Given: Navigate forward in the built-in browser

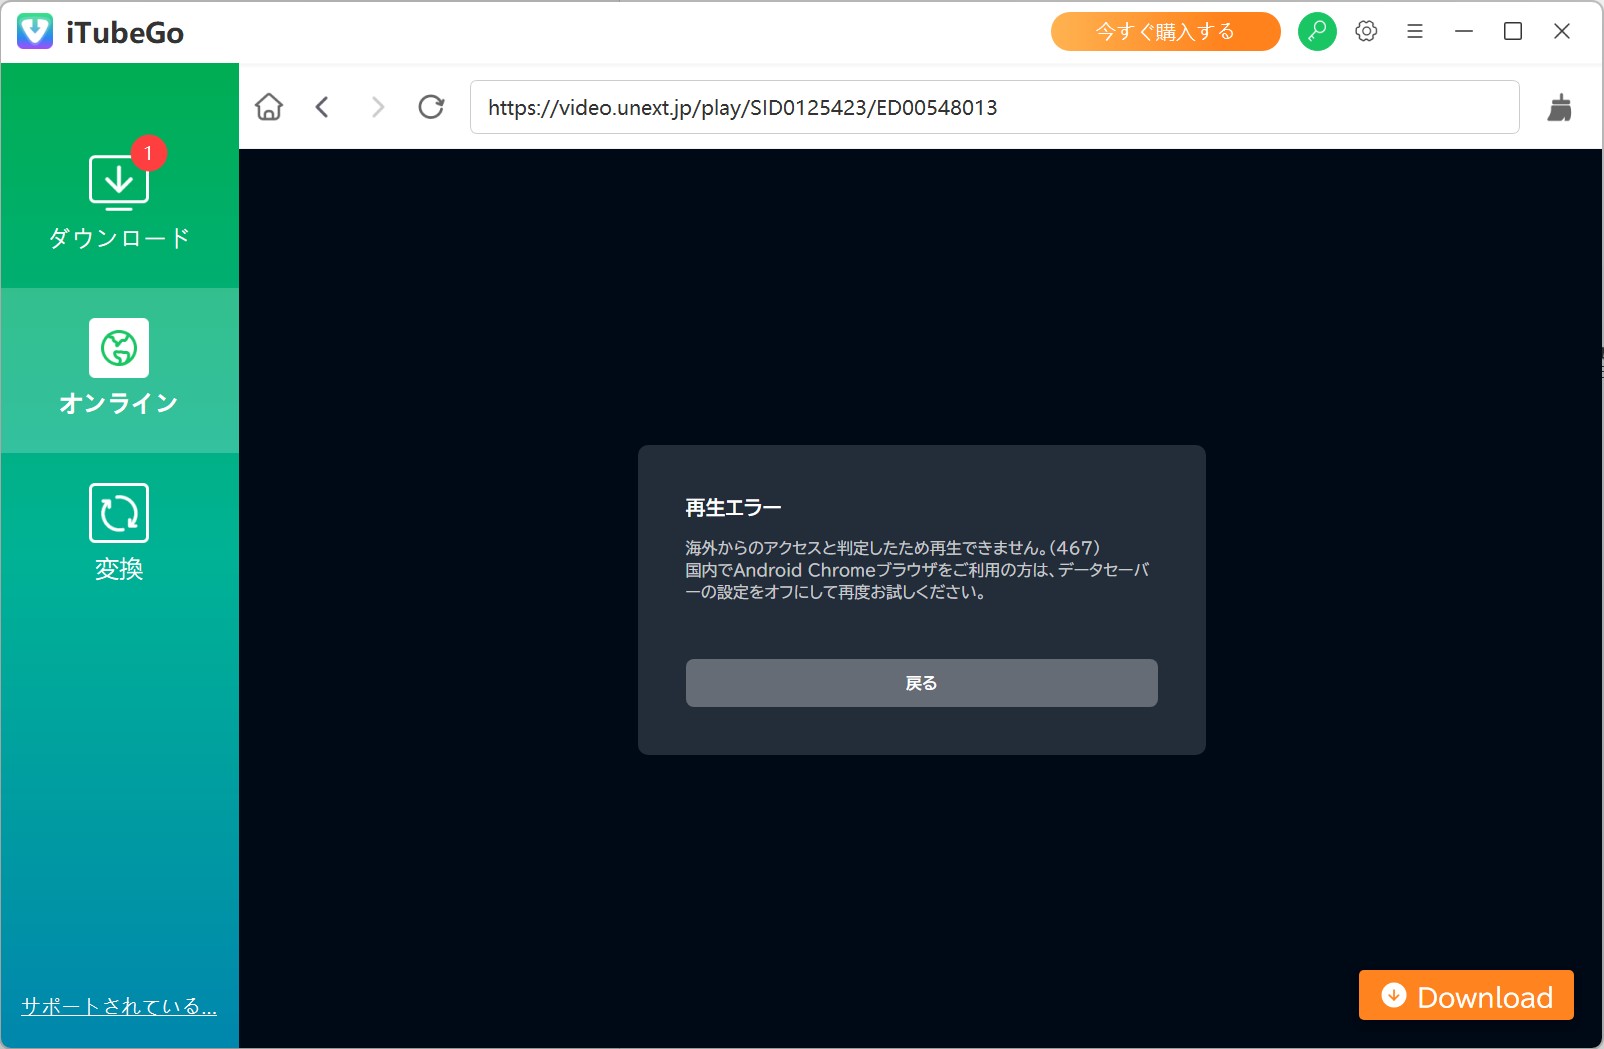Looking at the screenshot, I should coord(377,107).
